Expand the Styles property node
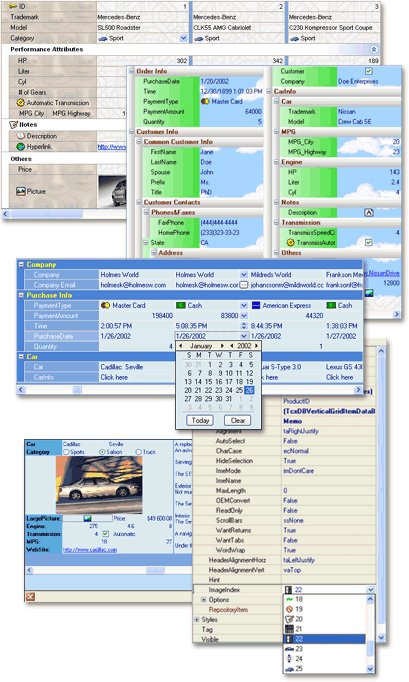This screenshot has width=409, height=682. 197,619
